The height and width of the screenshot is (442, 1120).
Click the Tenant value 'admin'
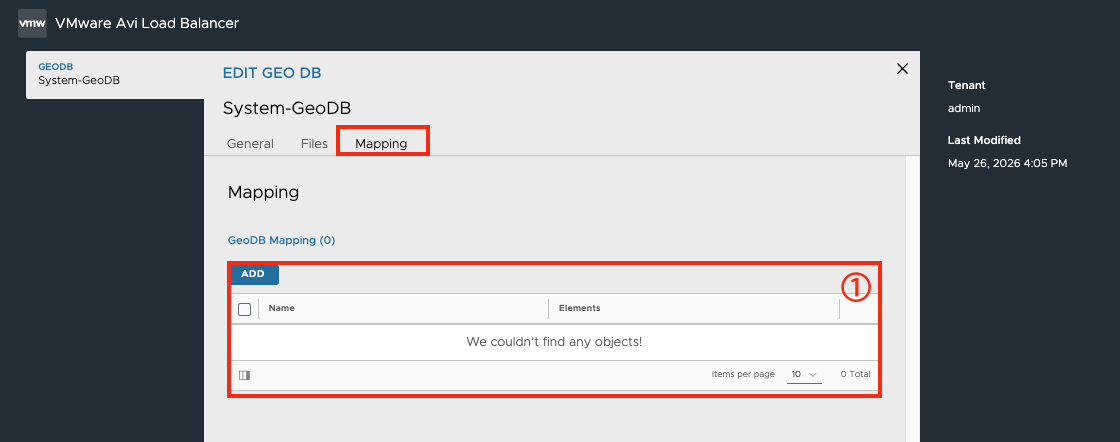click(964, 109)
